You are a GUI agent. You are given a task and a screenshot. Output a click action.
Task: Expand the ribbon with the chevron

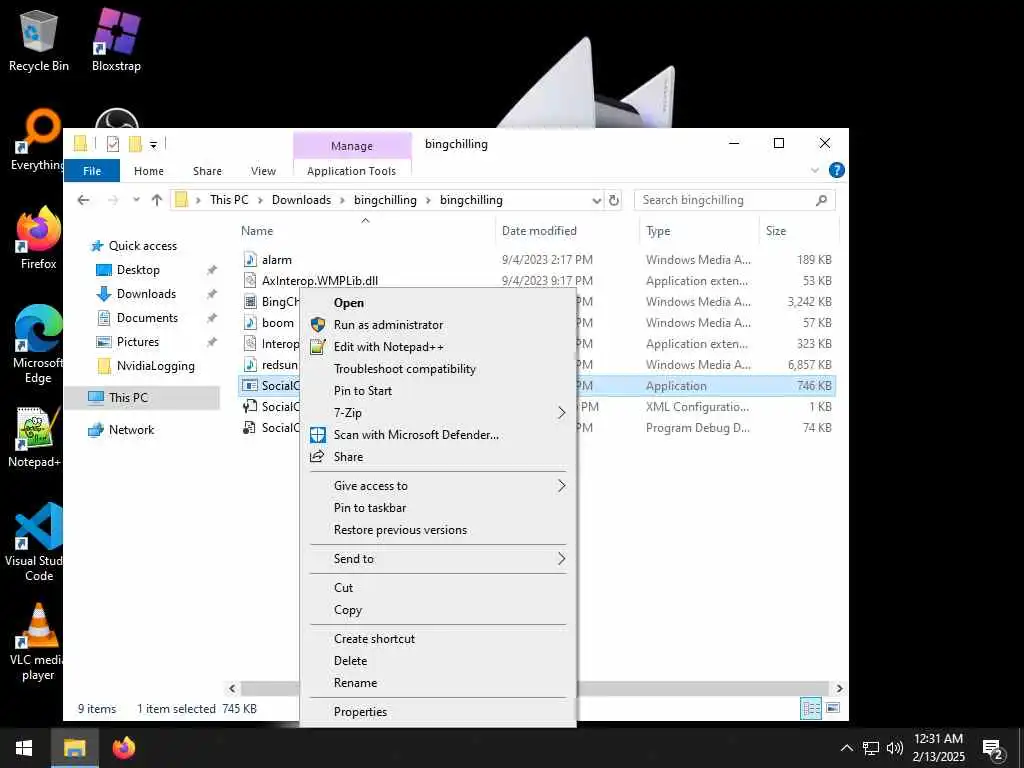pyautogui.click(x=815, y=170)
